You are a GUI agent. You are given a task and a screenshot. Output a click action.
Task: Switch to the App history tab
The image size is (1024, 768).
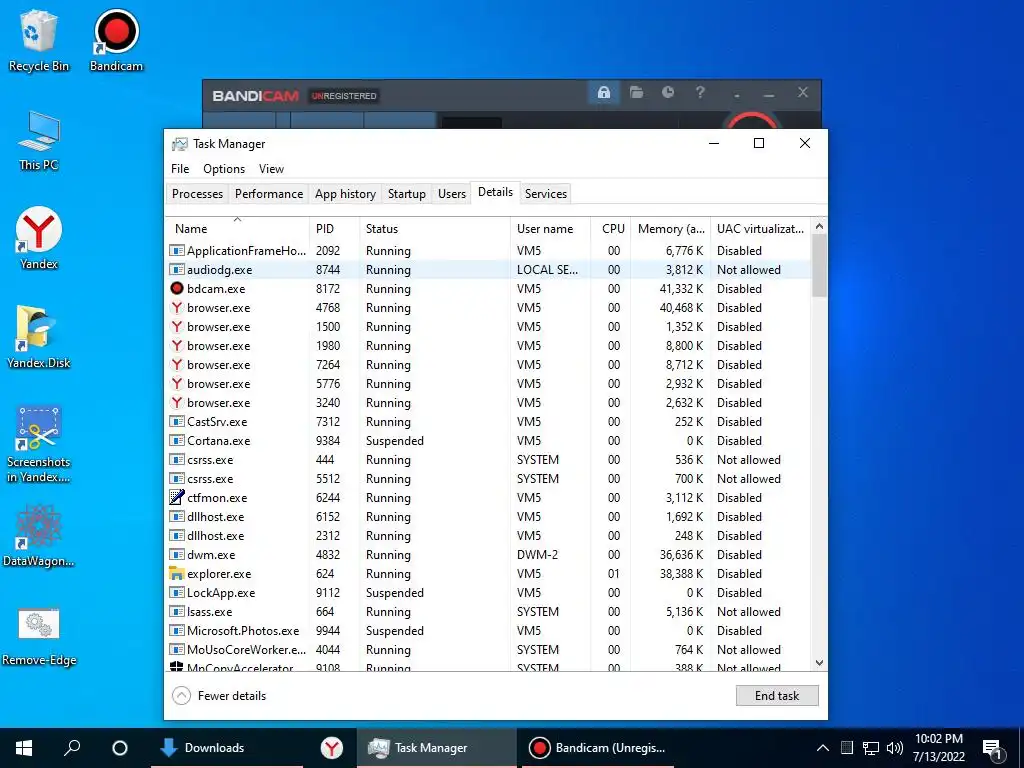345,193
